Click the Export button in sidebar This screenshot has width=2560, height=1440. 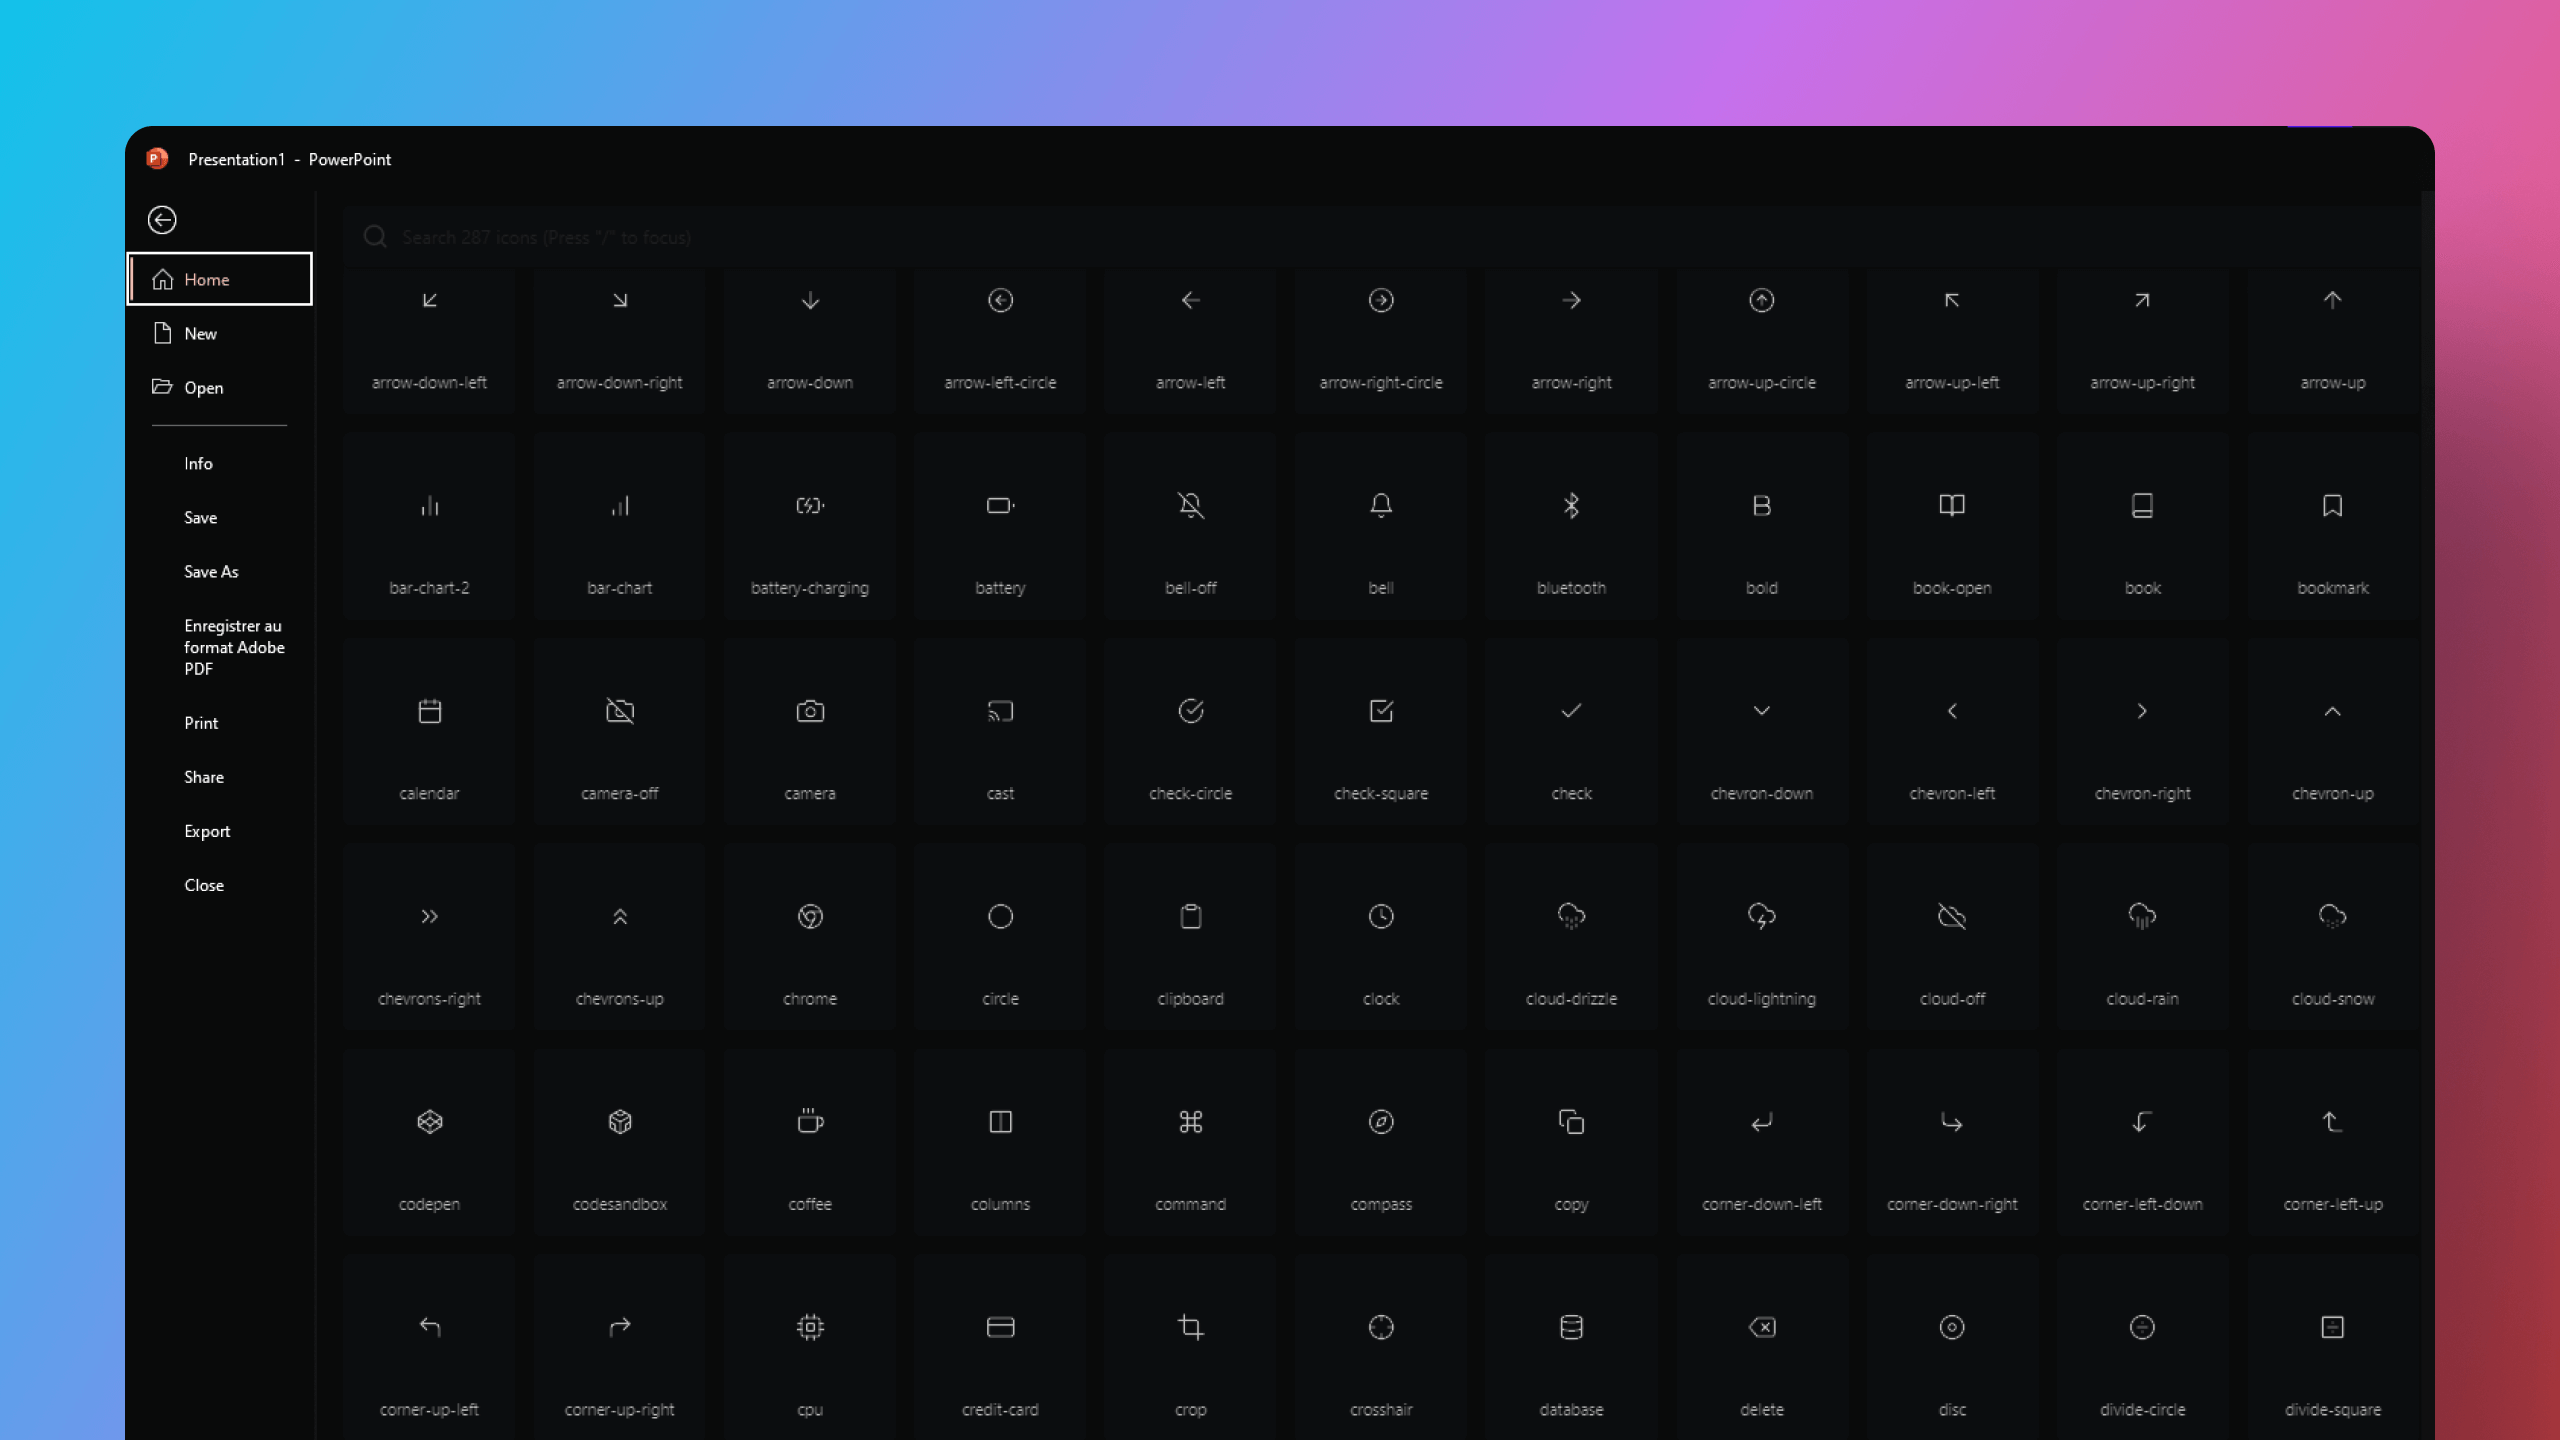point(207,830)
